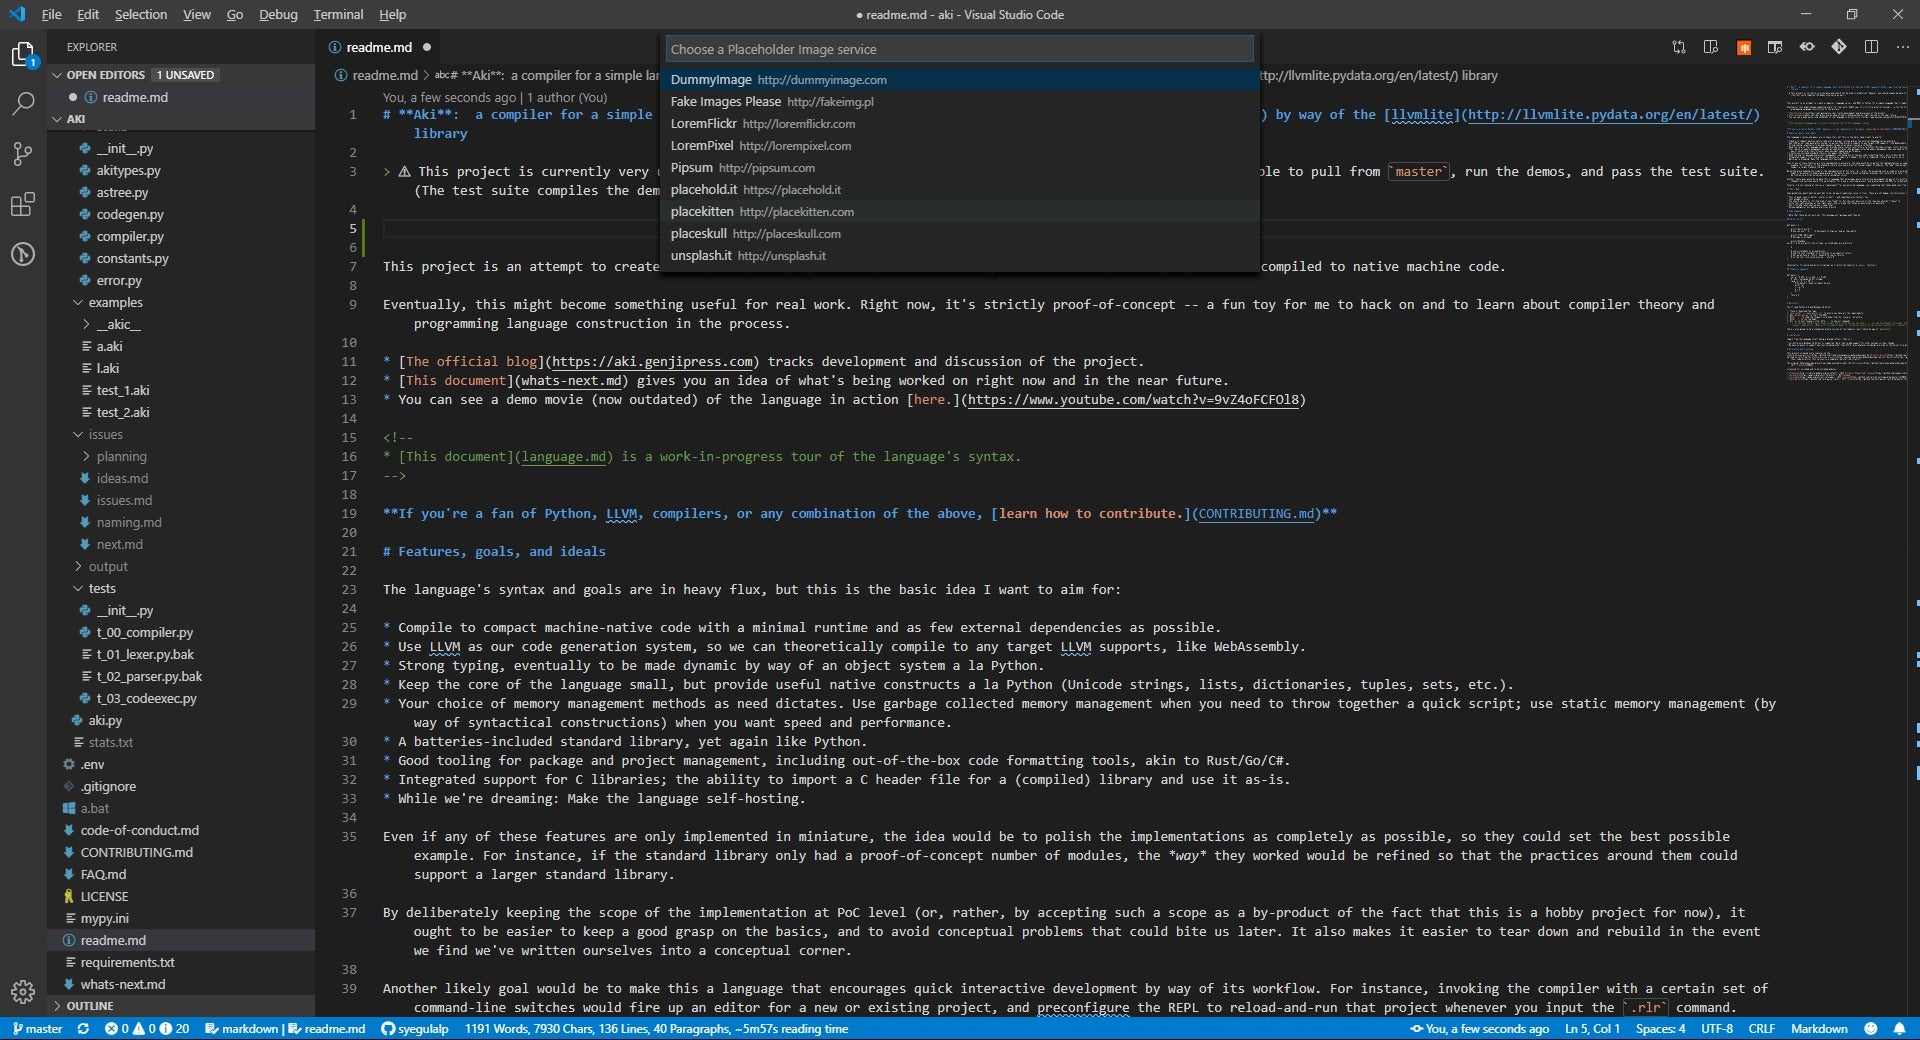The height and width of the screenshot is (1040, 1920).
Task: Click the Placeholder Image service input box
Action: 960,49
